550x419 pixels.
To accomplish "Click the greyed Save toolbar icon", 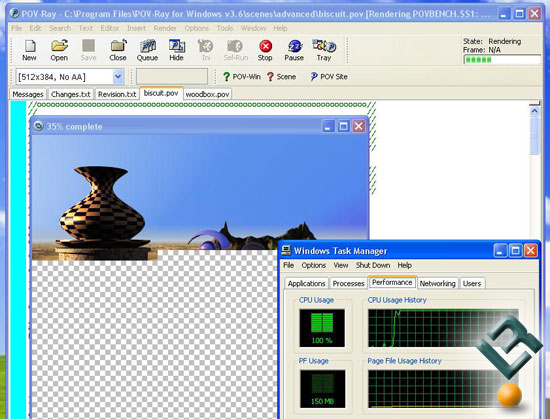I will 88,50.
